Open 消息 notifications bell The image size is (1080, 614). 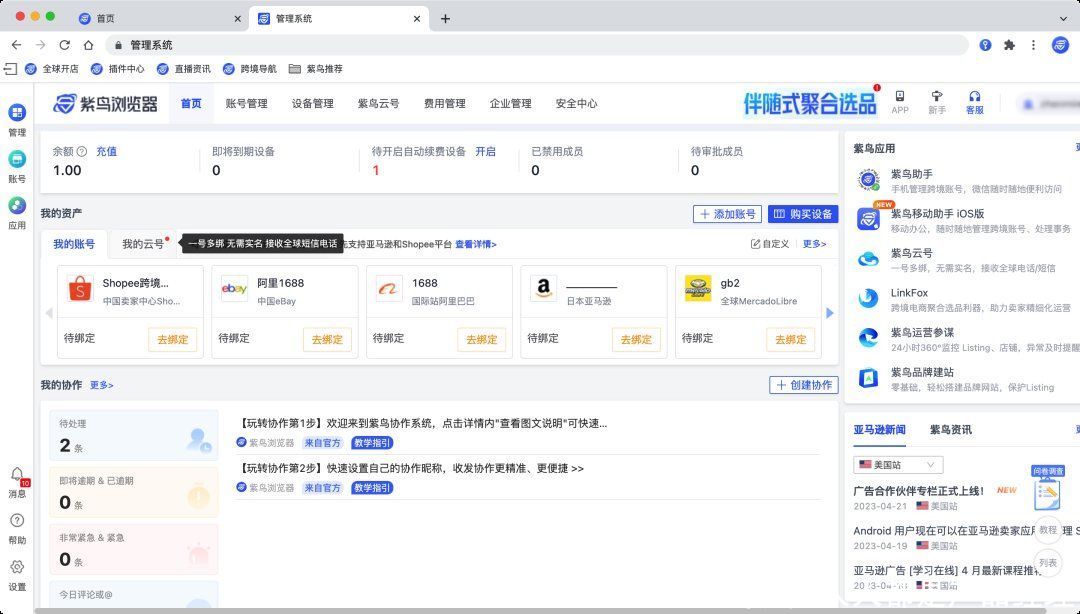(x=17, y=474)
